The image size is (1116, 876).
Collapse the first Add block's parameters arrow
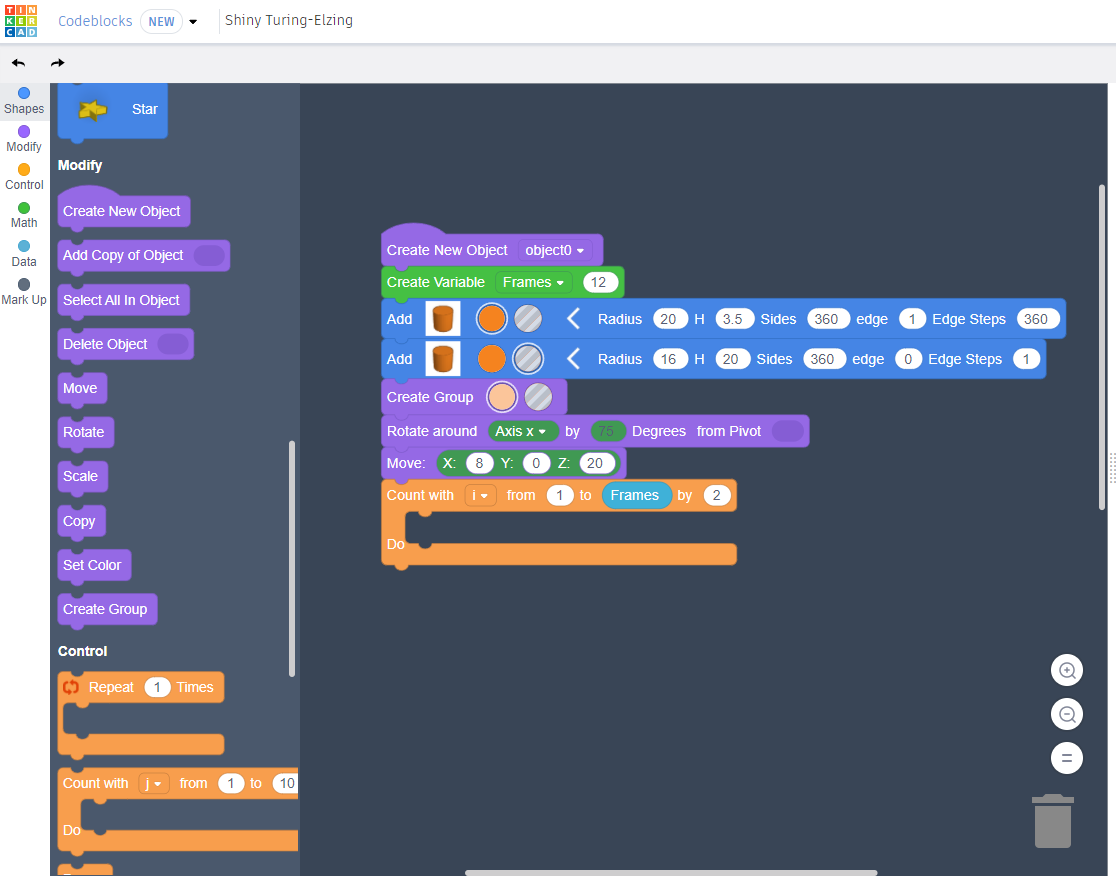coord(572,318)
